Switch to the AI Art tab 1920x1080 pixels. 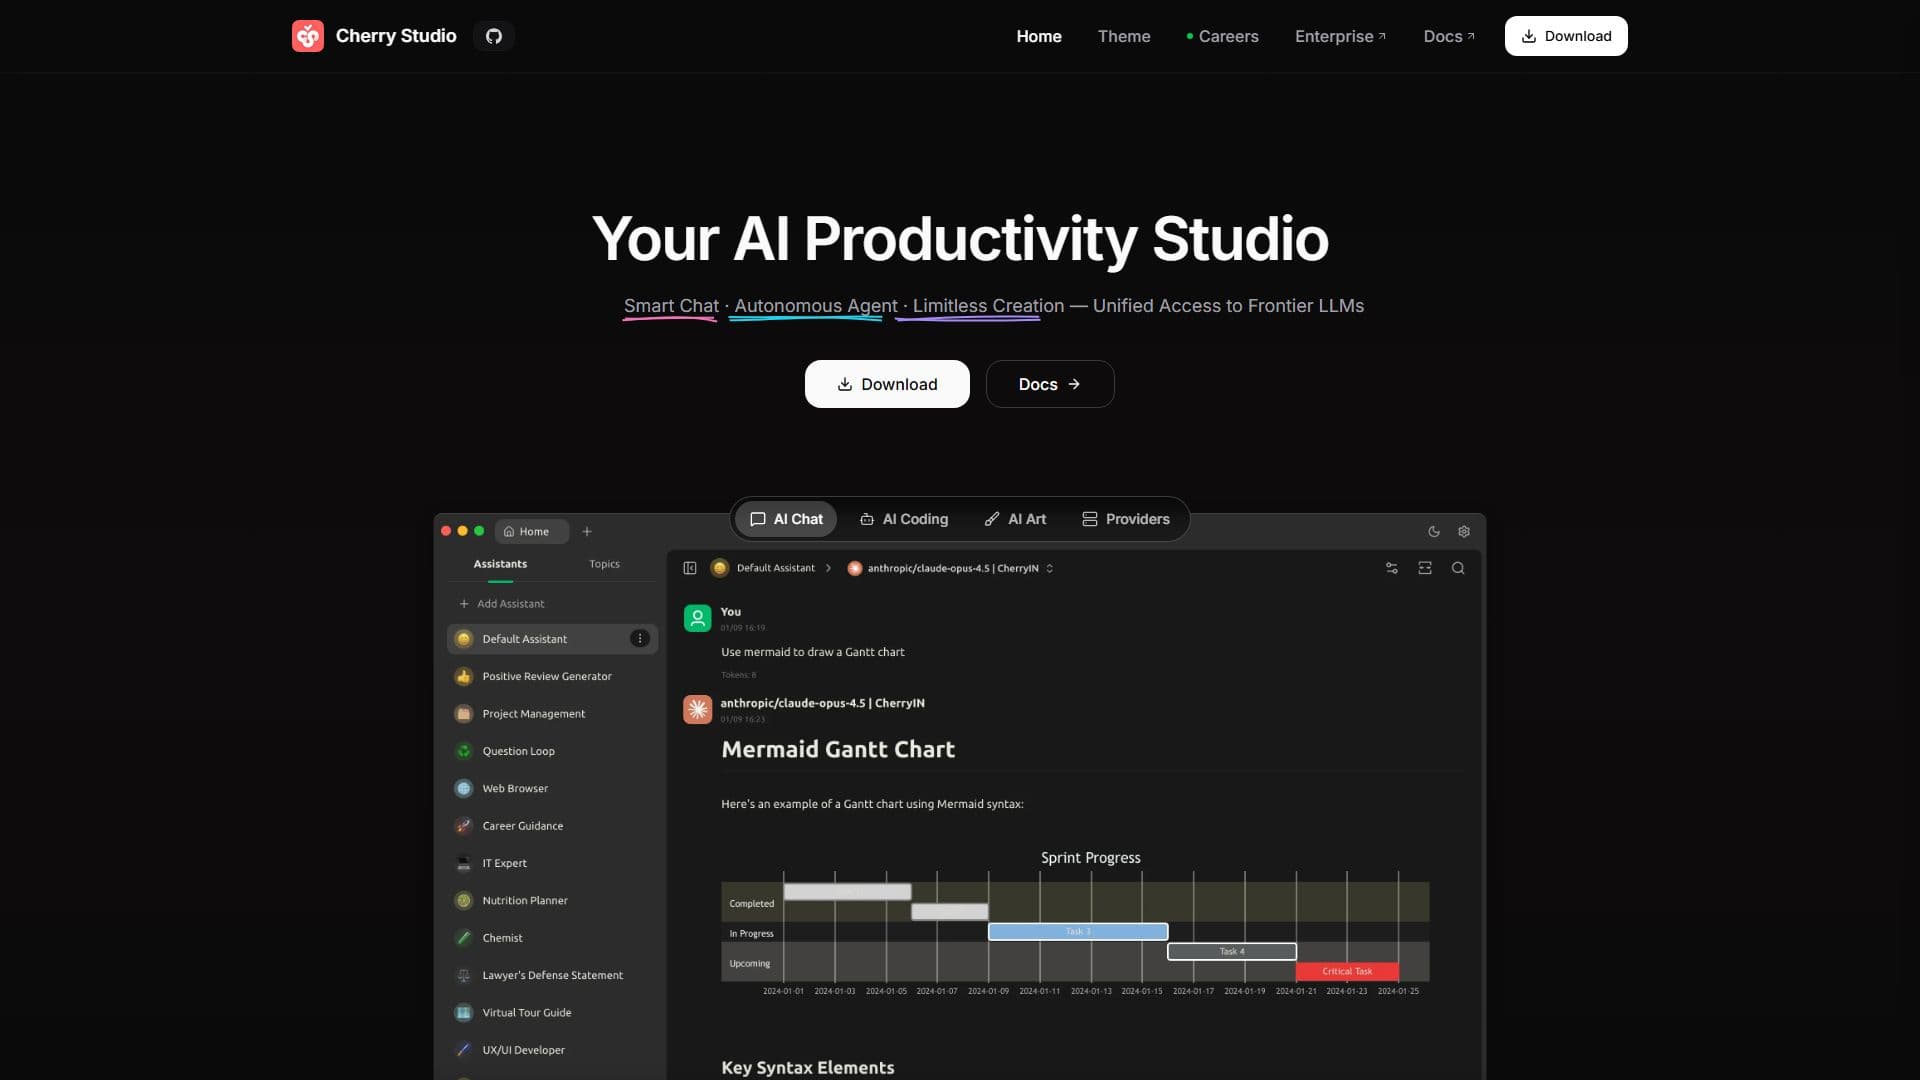[1015, 519]
